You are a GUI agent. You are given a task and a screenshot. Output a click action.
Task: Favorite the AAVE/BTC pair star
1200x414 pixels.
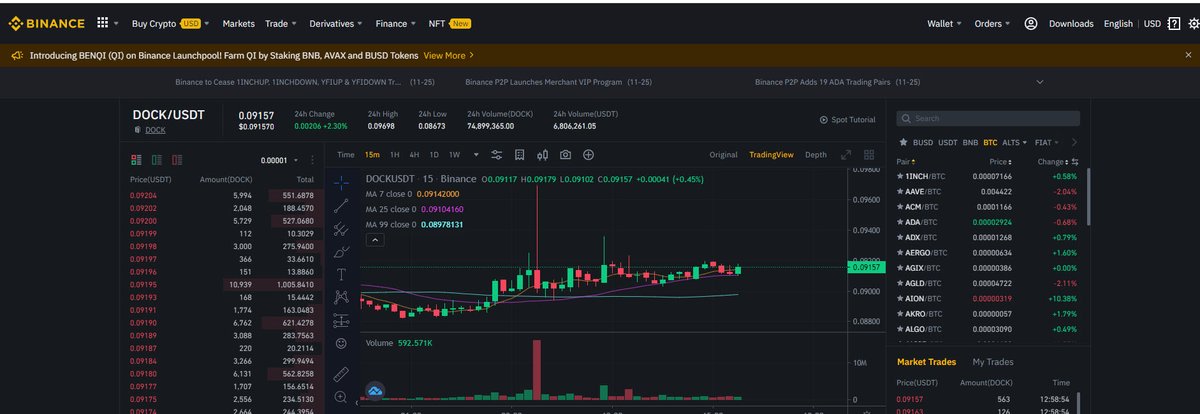click(901, 191)
